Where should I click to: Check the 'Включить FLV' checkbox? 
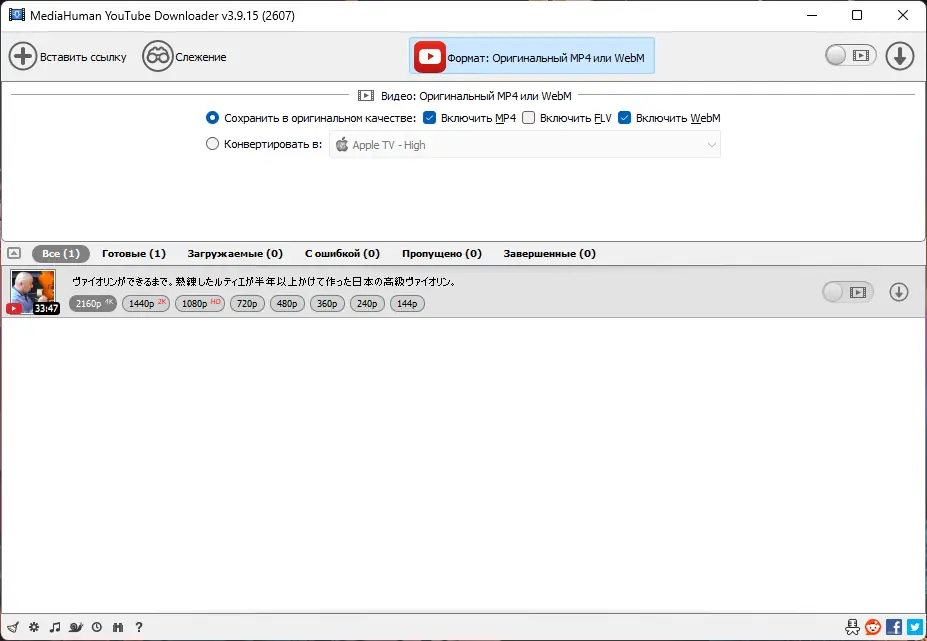529,118
